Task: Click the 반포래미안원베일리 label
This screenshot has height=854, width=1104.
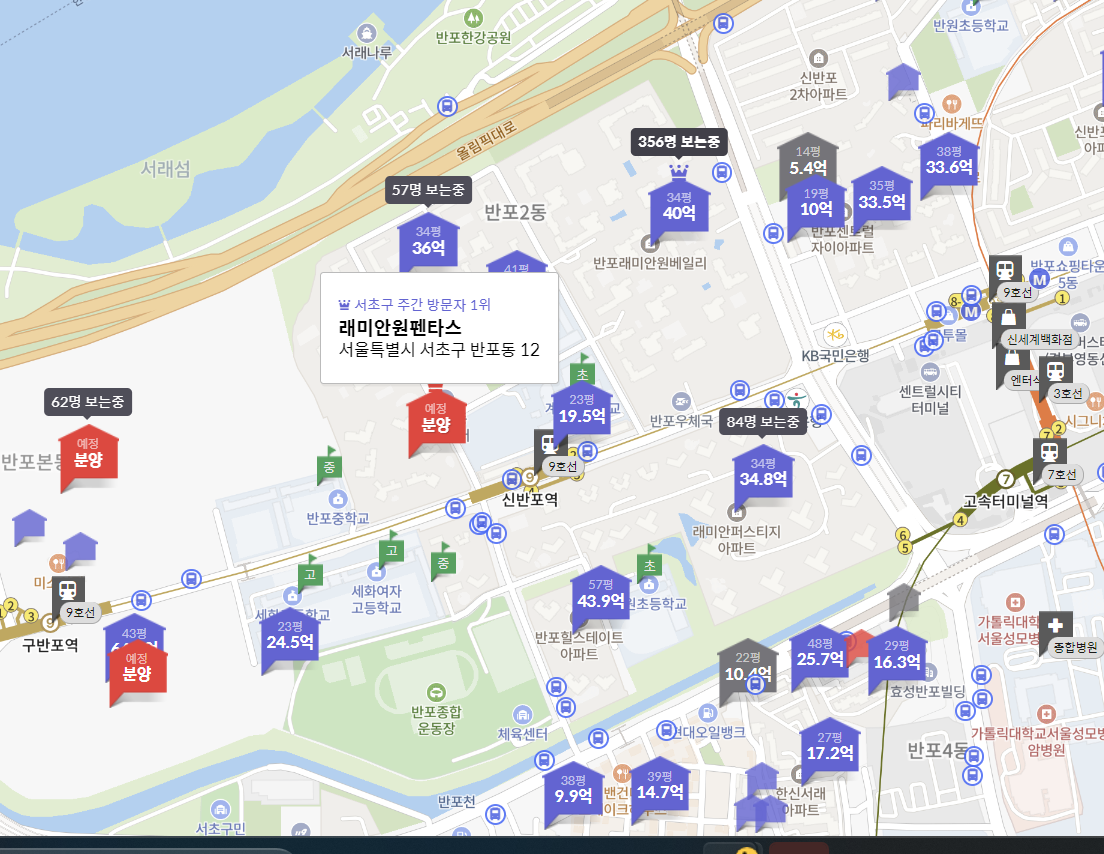Action: (649, 263)
